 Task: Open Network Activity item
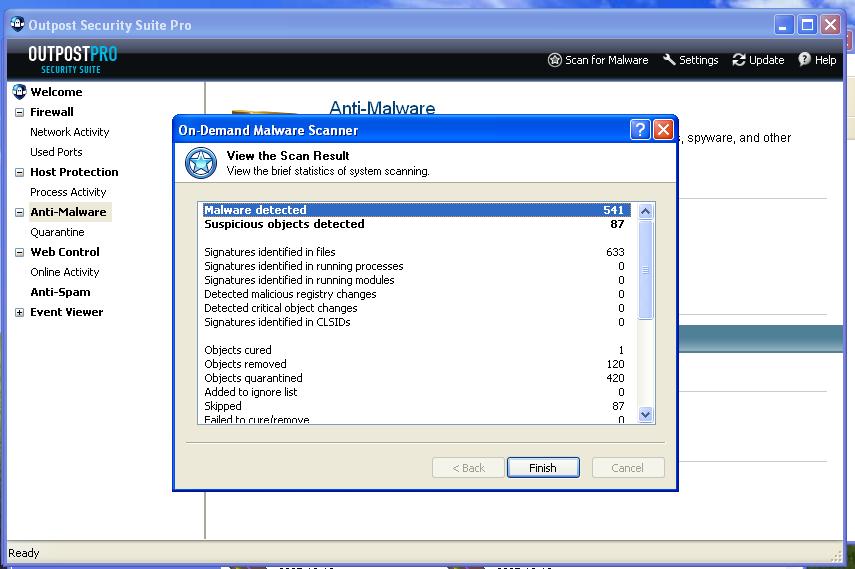click(x=70, y=132)
